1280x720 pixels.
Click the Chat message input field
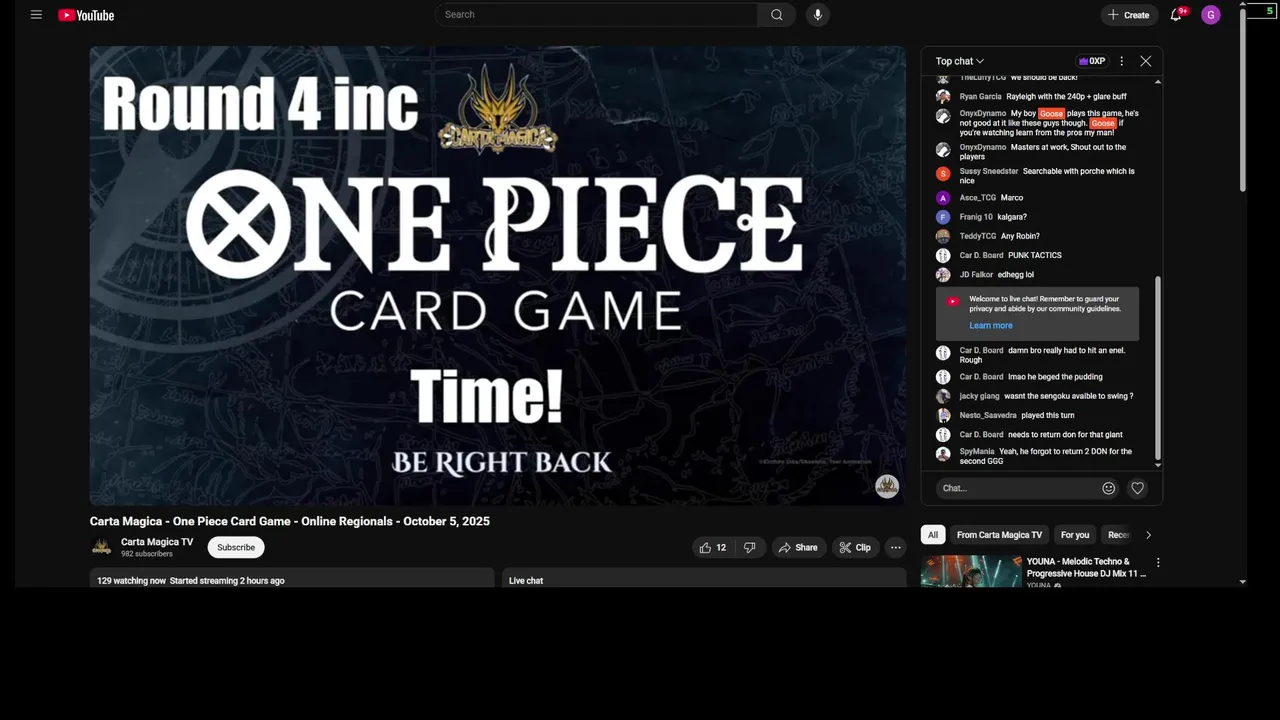click(x=1018, y=488)
